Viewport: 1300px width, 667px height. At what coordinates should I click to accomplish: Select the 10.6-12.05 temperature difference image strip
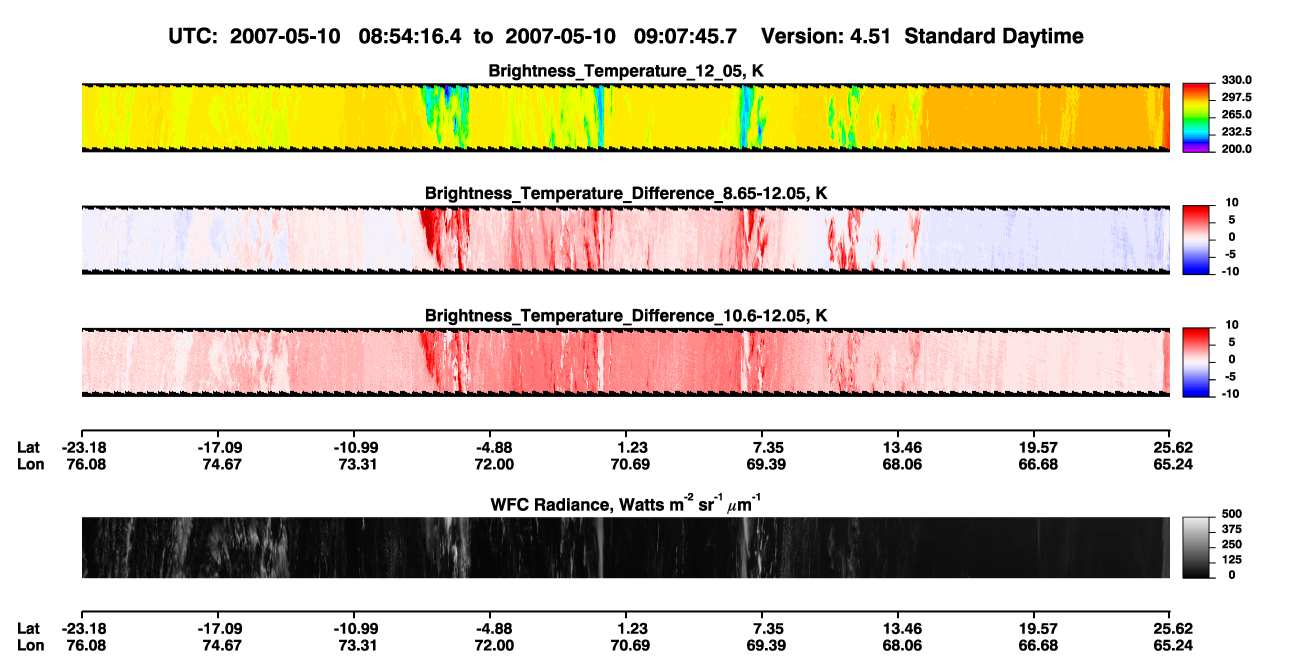point(625,361)
